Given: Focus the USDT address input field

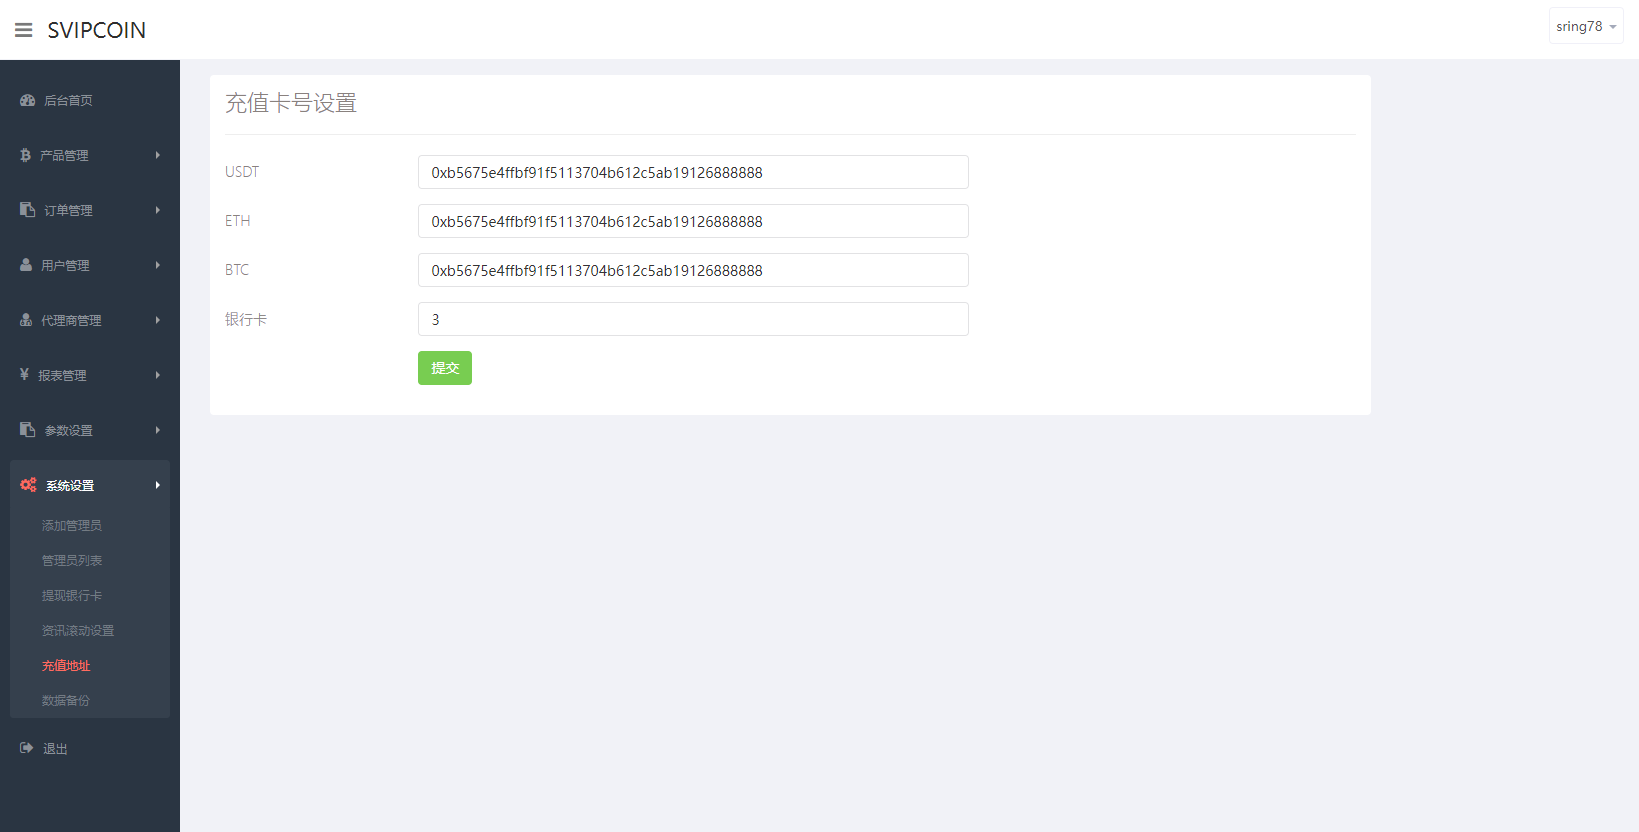Looking at the screenshot, I should coord(692,172).
